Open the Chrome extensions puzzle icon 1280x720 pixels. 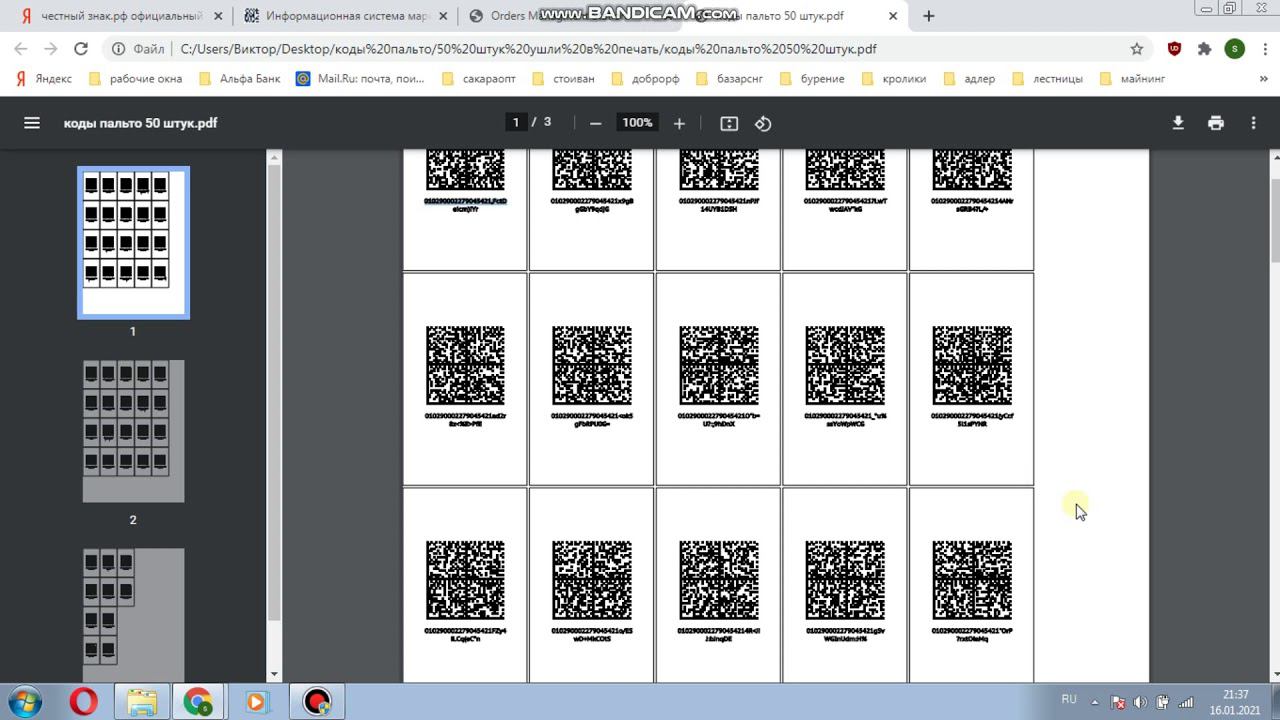coord(1205,49)
